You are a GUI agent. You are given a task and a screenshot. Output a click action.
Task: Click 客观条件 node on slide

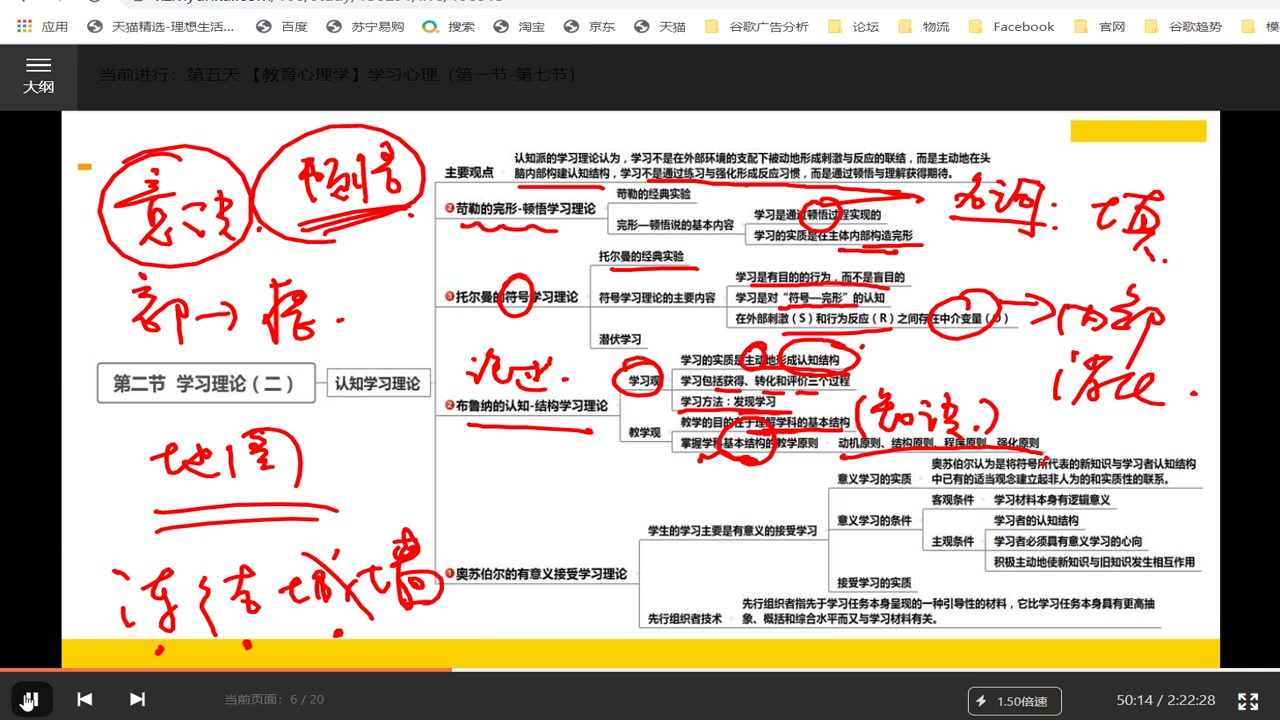pyautogui.click(x=952, y=499)
